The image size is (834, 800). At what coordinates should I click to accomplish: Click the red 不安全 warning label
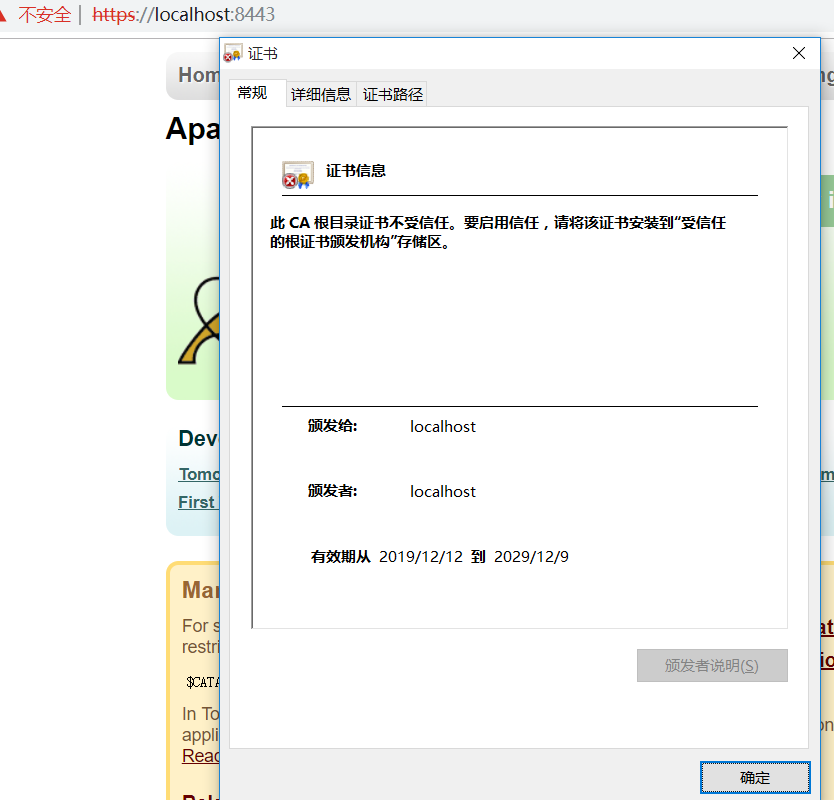(46, 15)
